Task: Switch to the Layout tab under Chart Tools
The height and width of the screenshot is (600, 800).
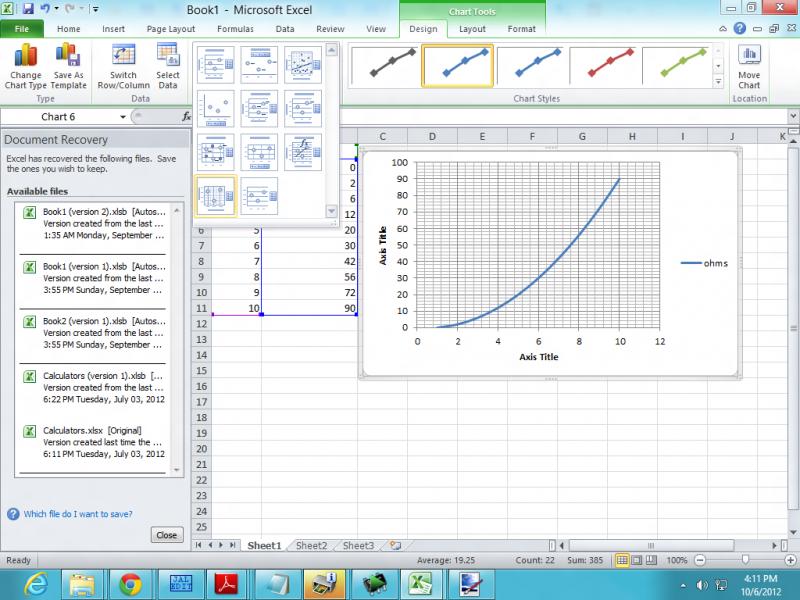Action: (x=472, y=29)
